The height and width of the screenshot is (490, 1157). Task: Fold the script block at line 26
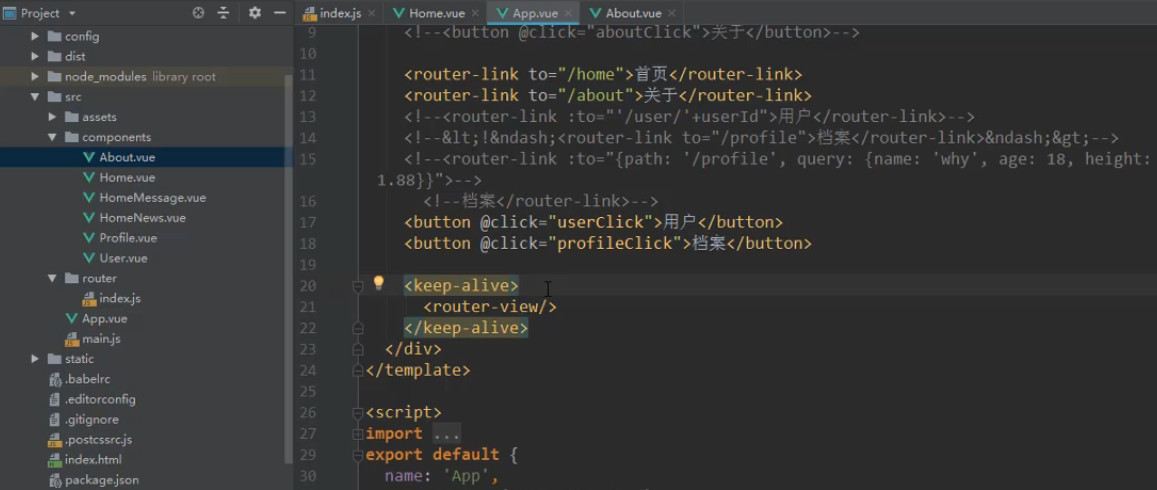(359, 413)
